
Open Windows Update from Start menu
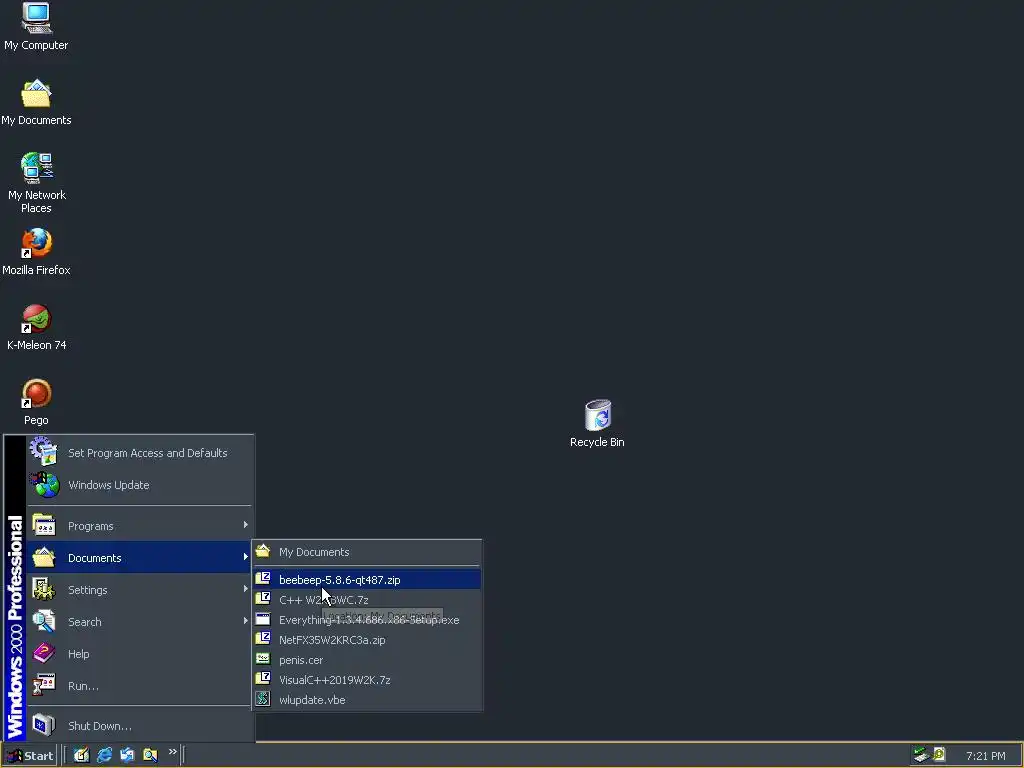[x=139, y=485]
